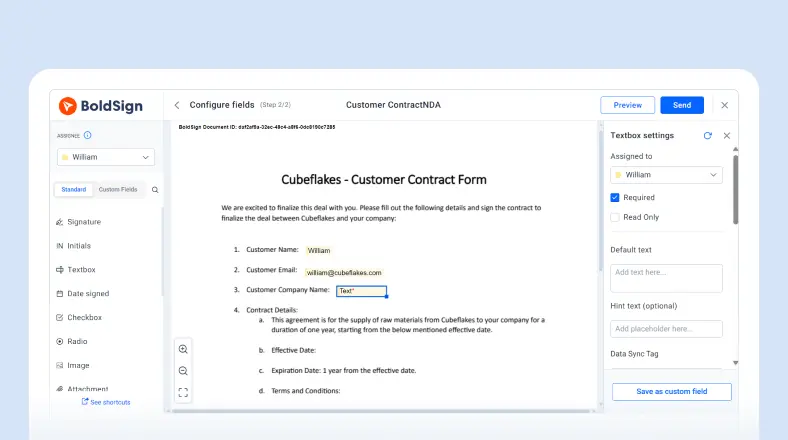Open the Assignee William dropdown

pos(106,157)
